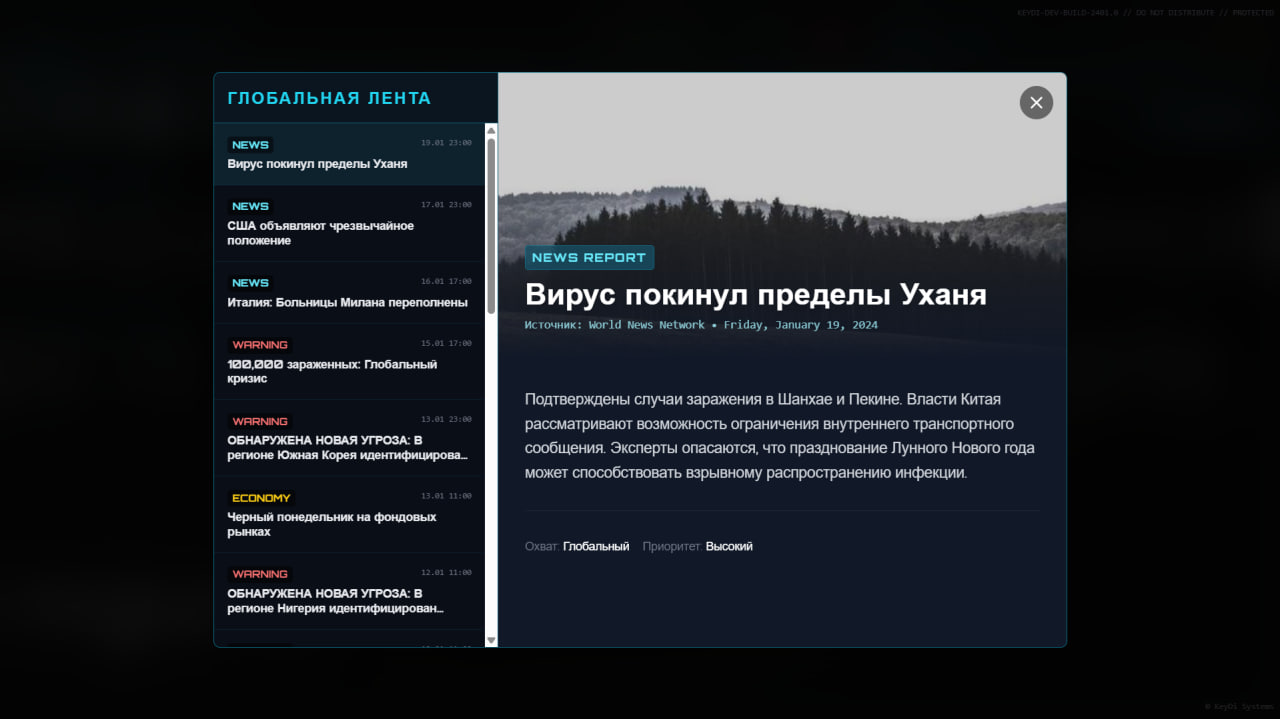Open news 'Италия: Больницы Милана переполнены'

(x=349, y=292)
